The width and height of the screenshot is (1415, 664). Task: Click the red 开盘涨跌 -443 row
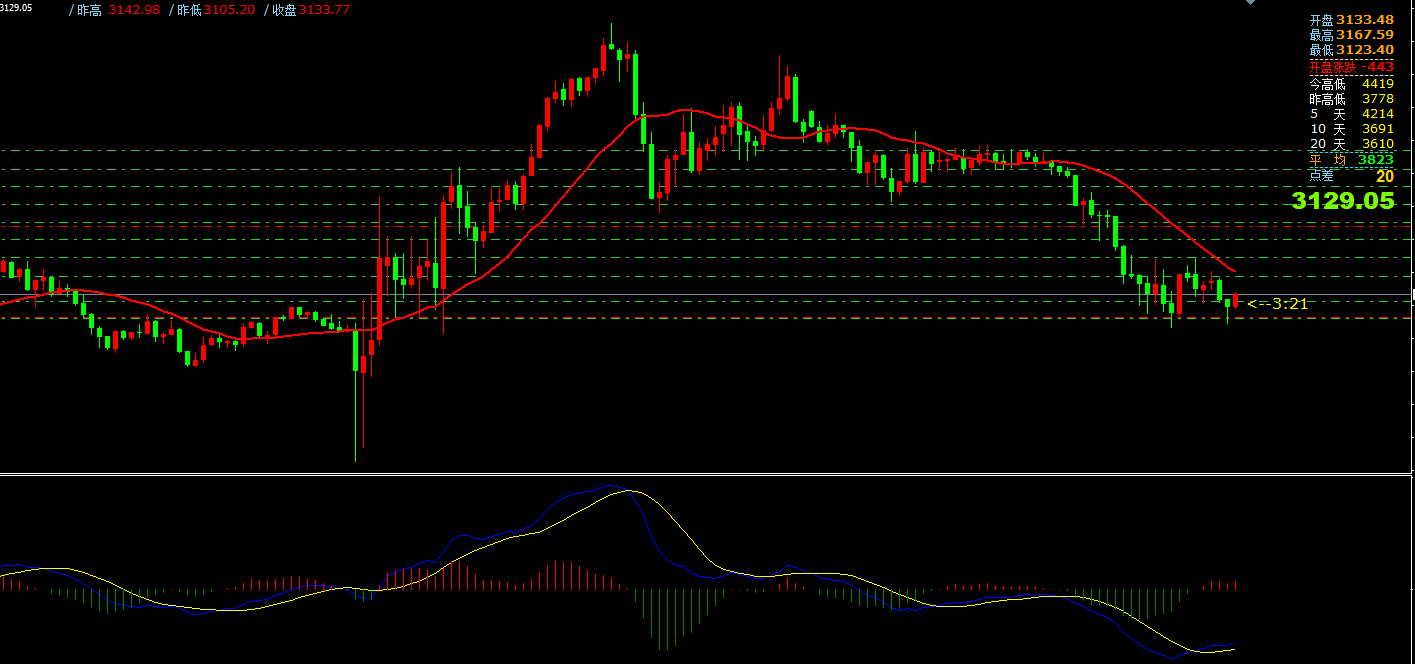tap(1351, 67)
